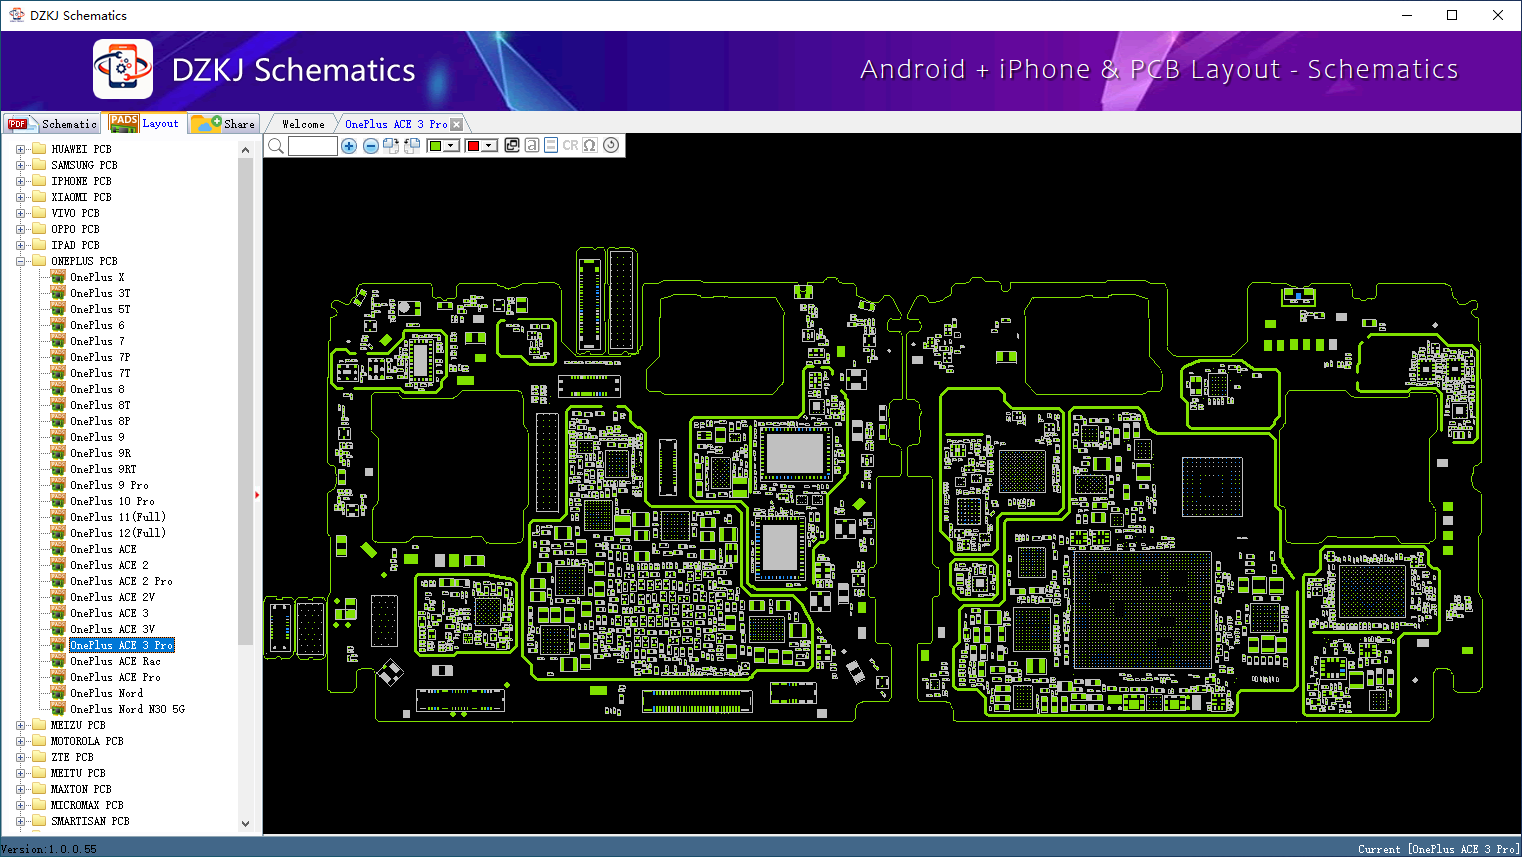The image size is (1522, 857).
Task: Open the OnePlus 9RT layout
Action: click(103, 469)
